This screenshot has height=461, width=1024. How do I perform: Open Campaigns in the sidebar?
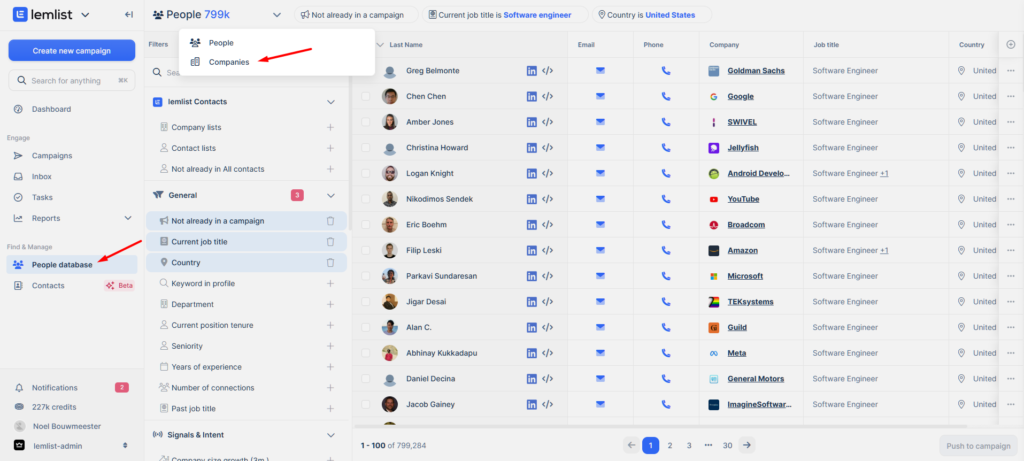(x=51, y=156)
